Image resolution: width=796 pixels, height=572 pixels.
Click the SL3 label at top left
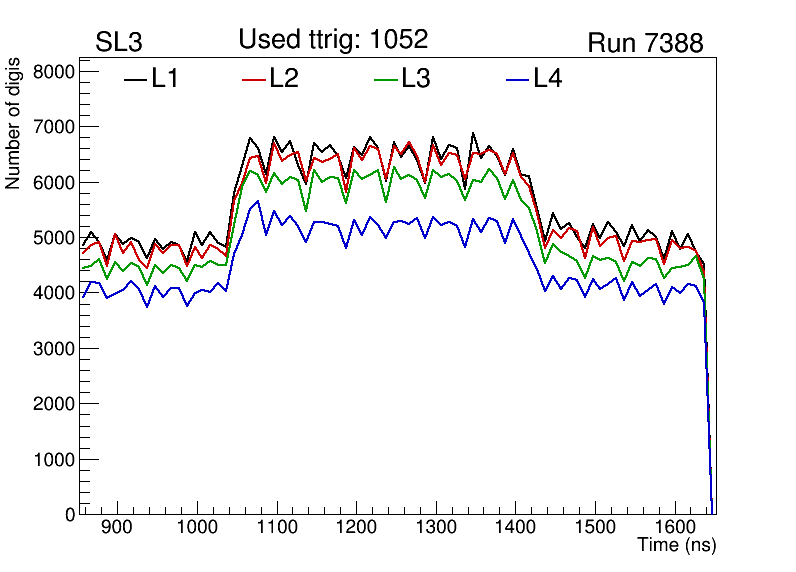(x=121, y=43)
